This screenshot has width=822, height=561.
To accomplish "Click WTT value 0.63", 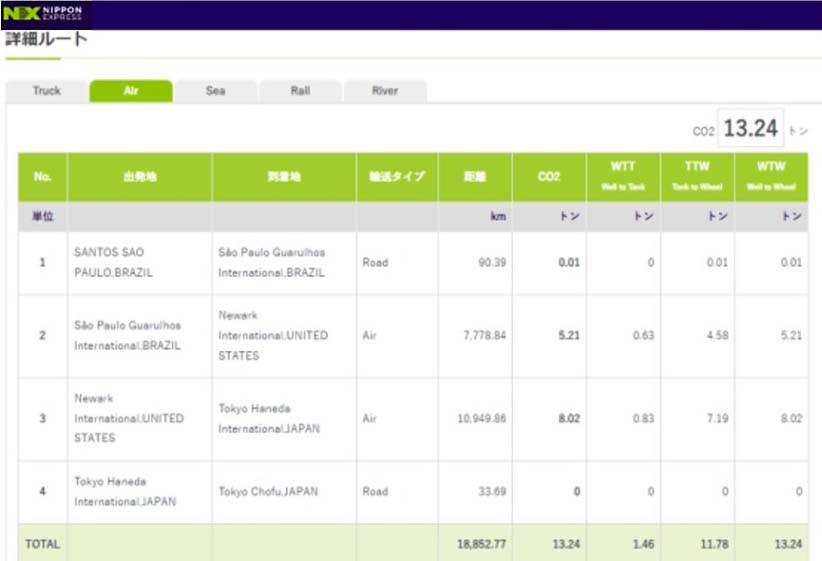I will (x=643, y=336).
